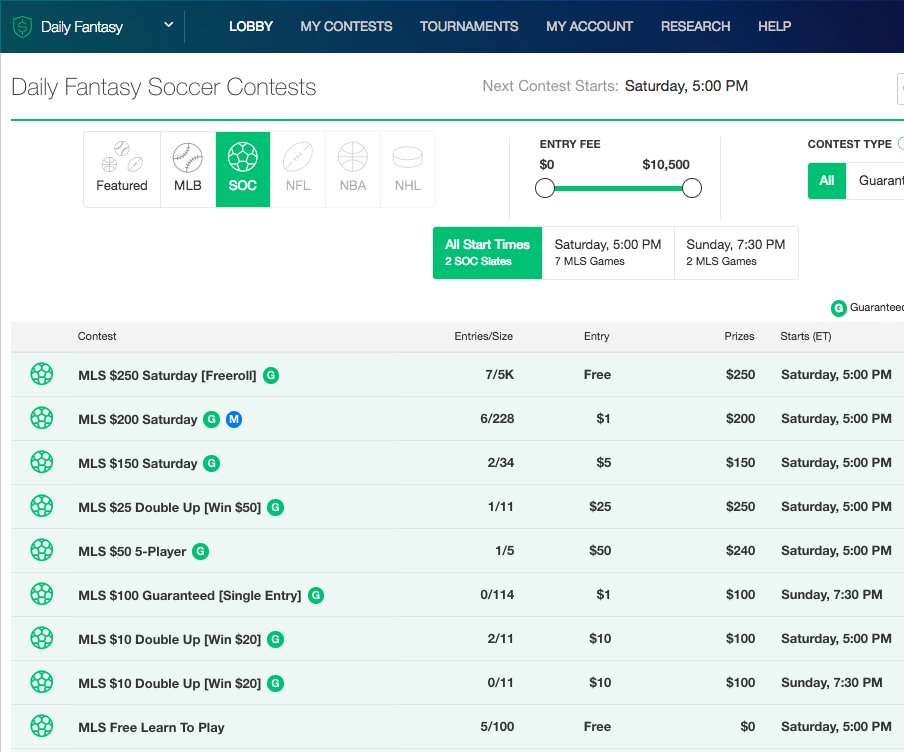Click G badge on $10 Double Up starting Sunday

tap(276, 683)
